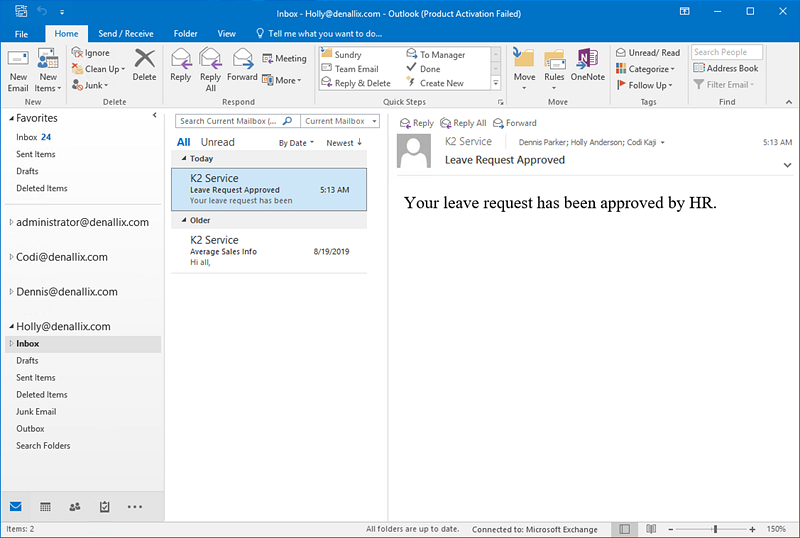Open the File menu tab
Screen dimensions: 800x538
coord(21,33)
